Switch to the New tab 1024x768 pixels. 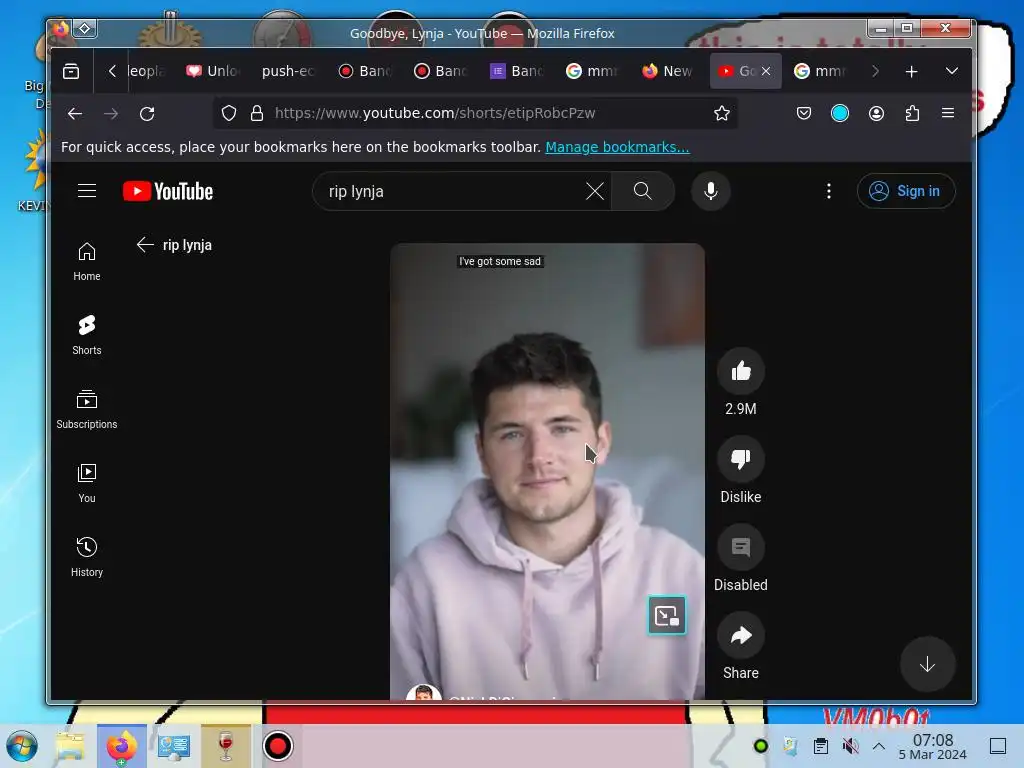tap(669, 71)
